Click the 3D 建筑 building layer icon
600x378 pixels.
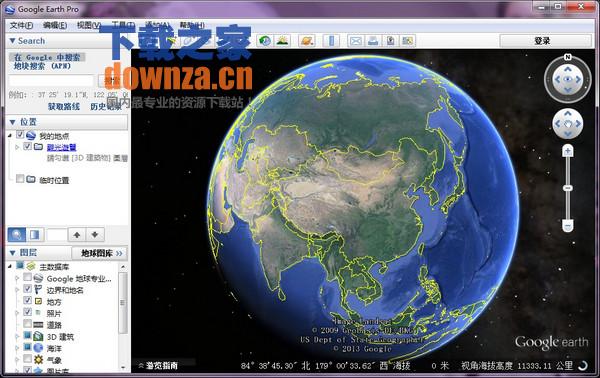coord(38,337)
